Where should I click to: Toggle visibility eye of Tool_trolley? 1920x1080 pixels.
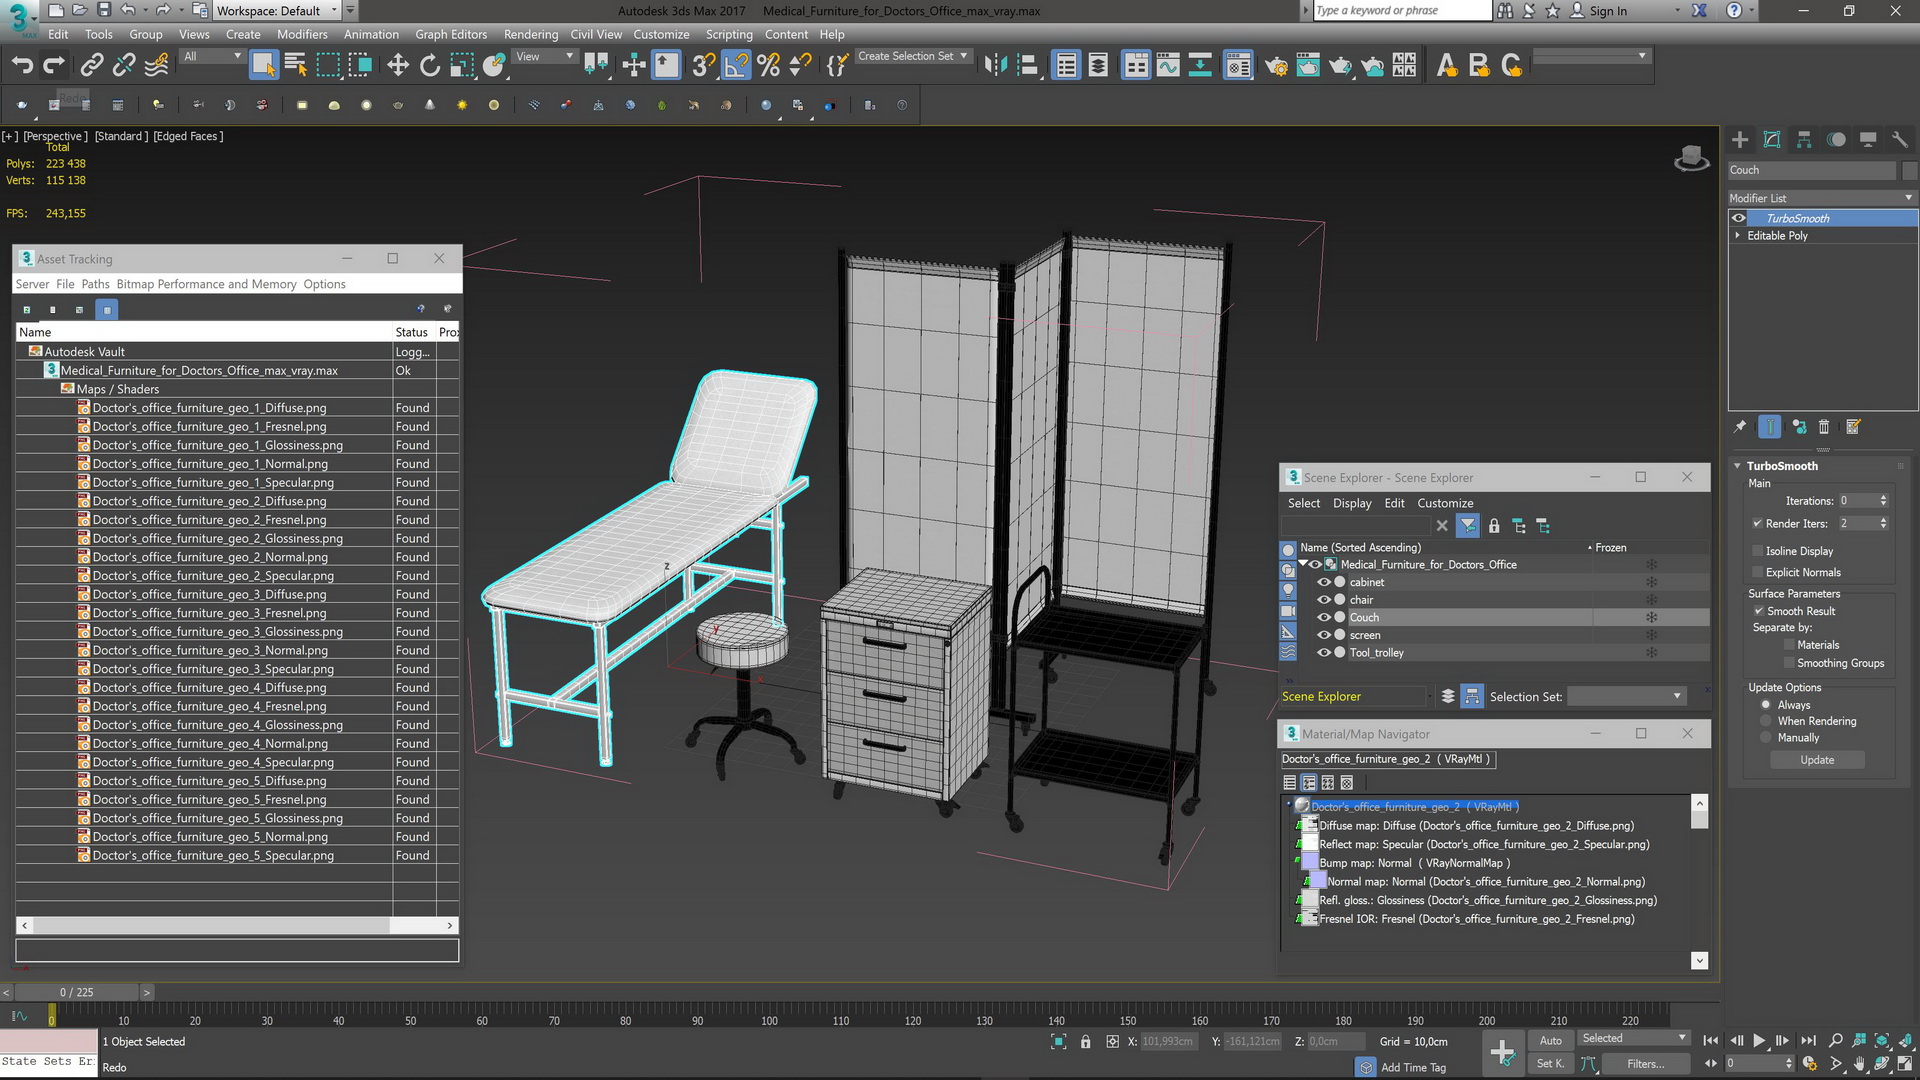point(1323,653)
